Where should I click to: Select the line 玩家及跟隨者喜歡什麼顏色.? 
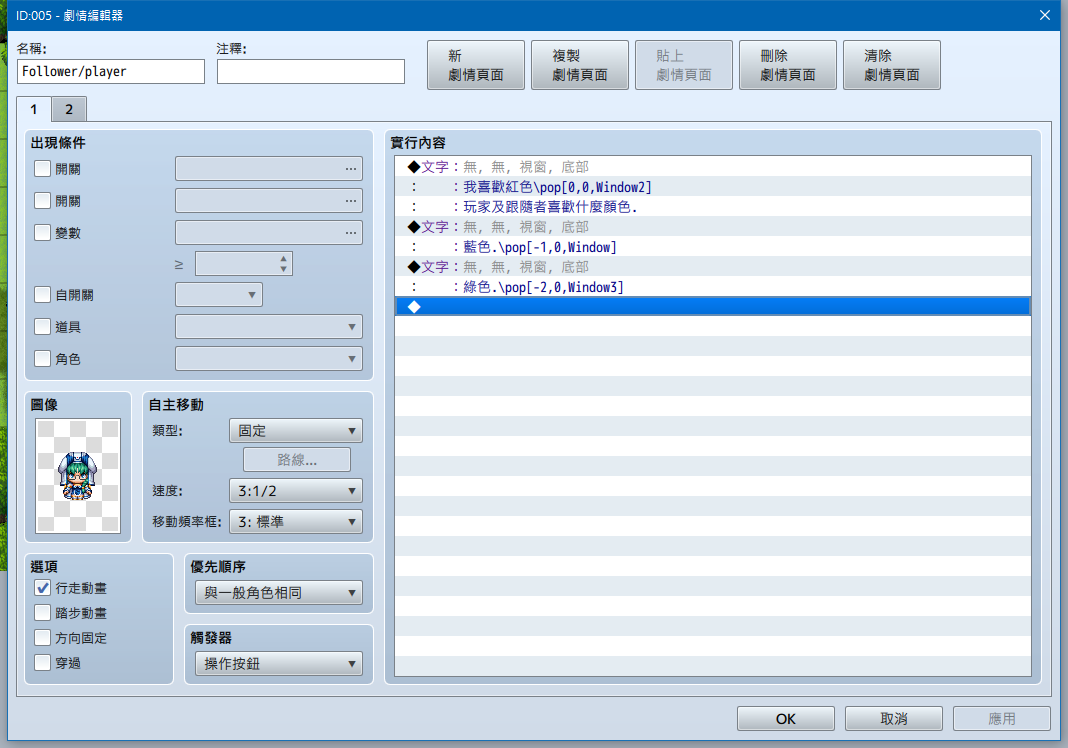point(712,206)
